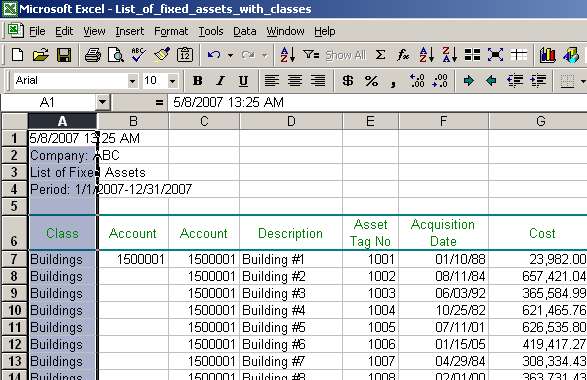
Task: Decrease the cell indent
Action: [515, 80]
